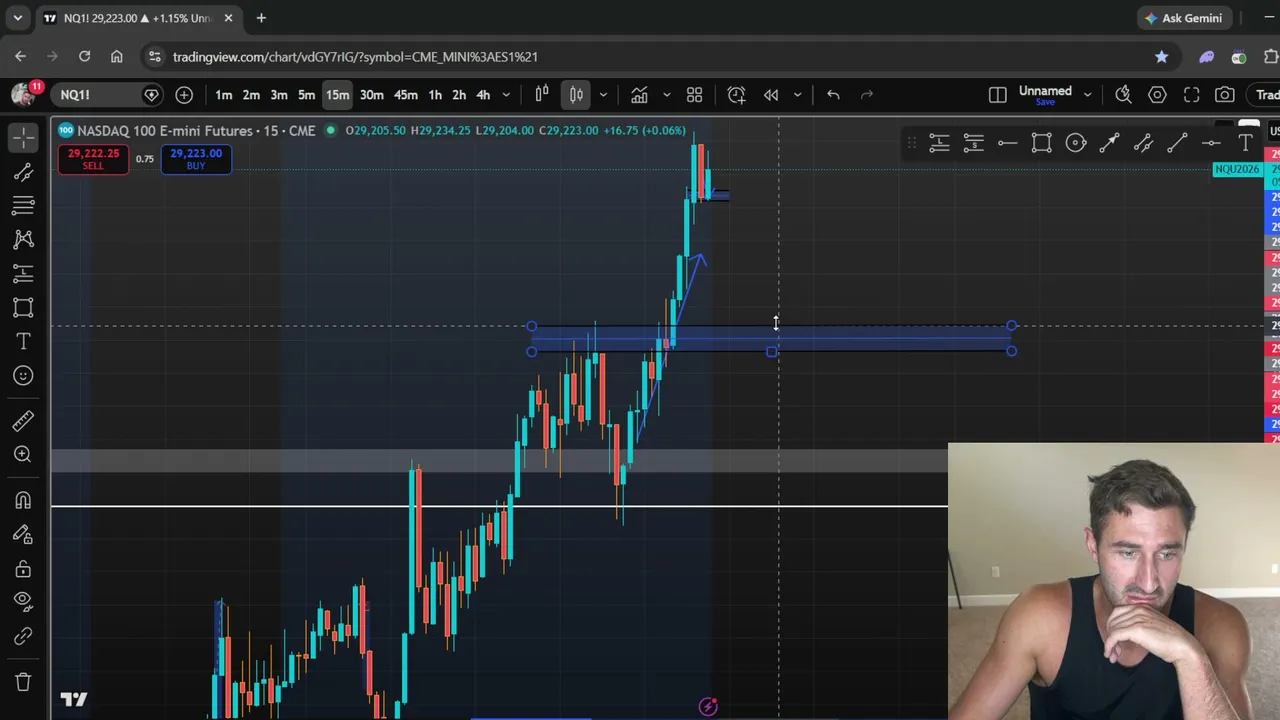
Task: Create an alert with the clock icon
Action: [x=736, y=95]
